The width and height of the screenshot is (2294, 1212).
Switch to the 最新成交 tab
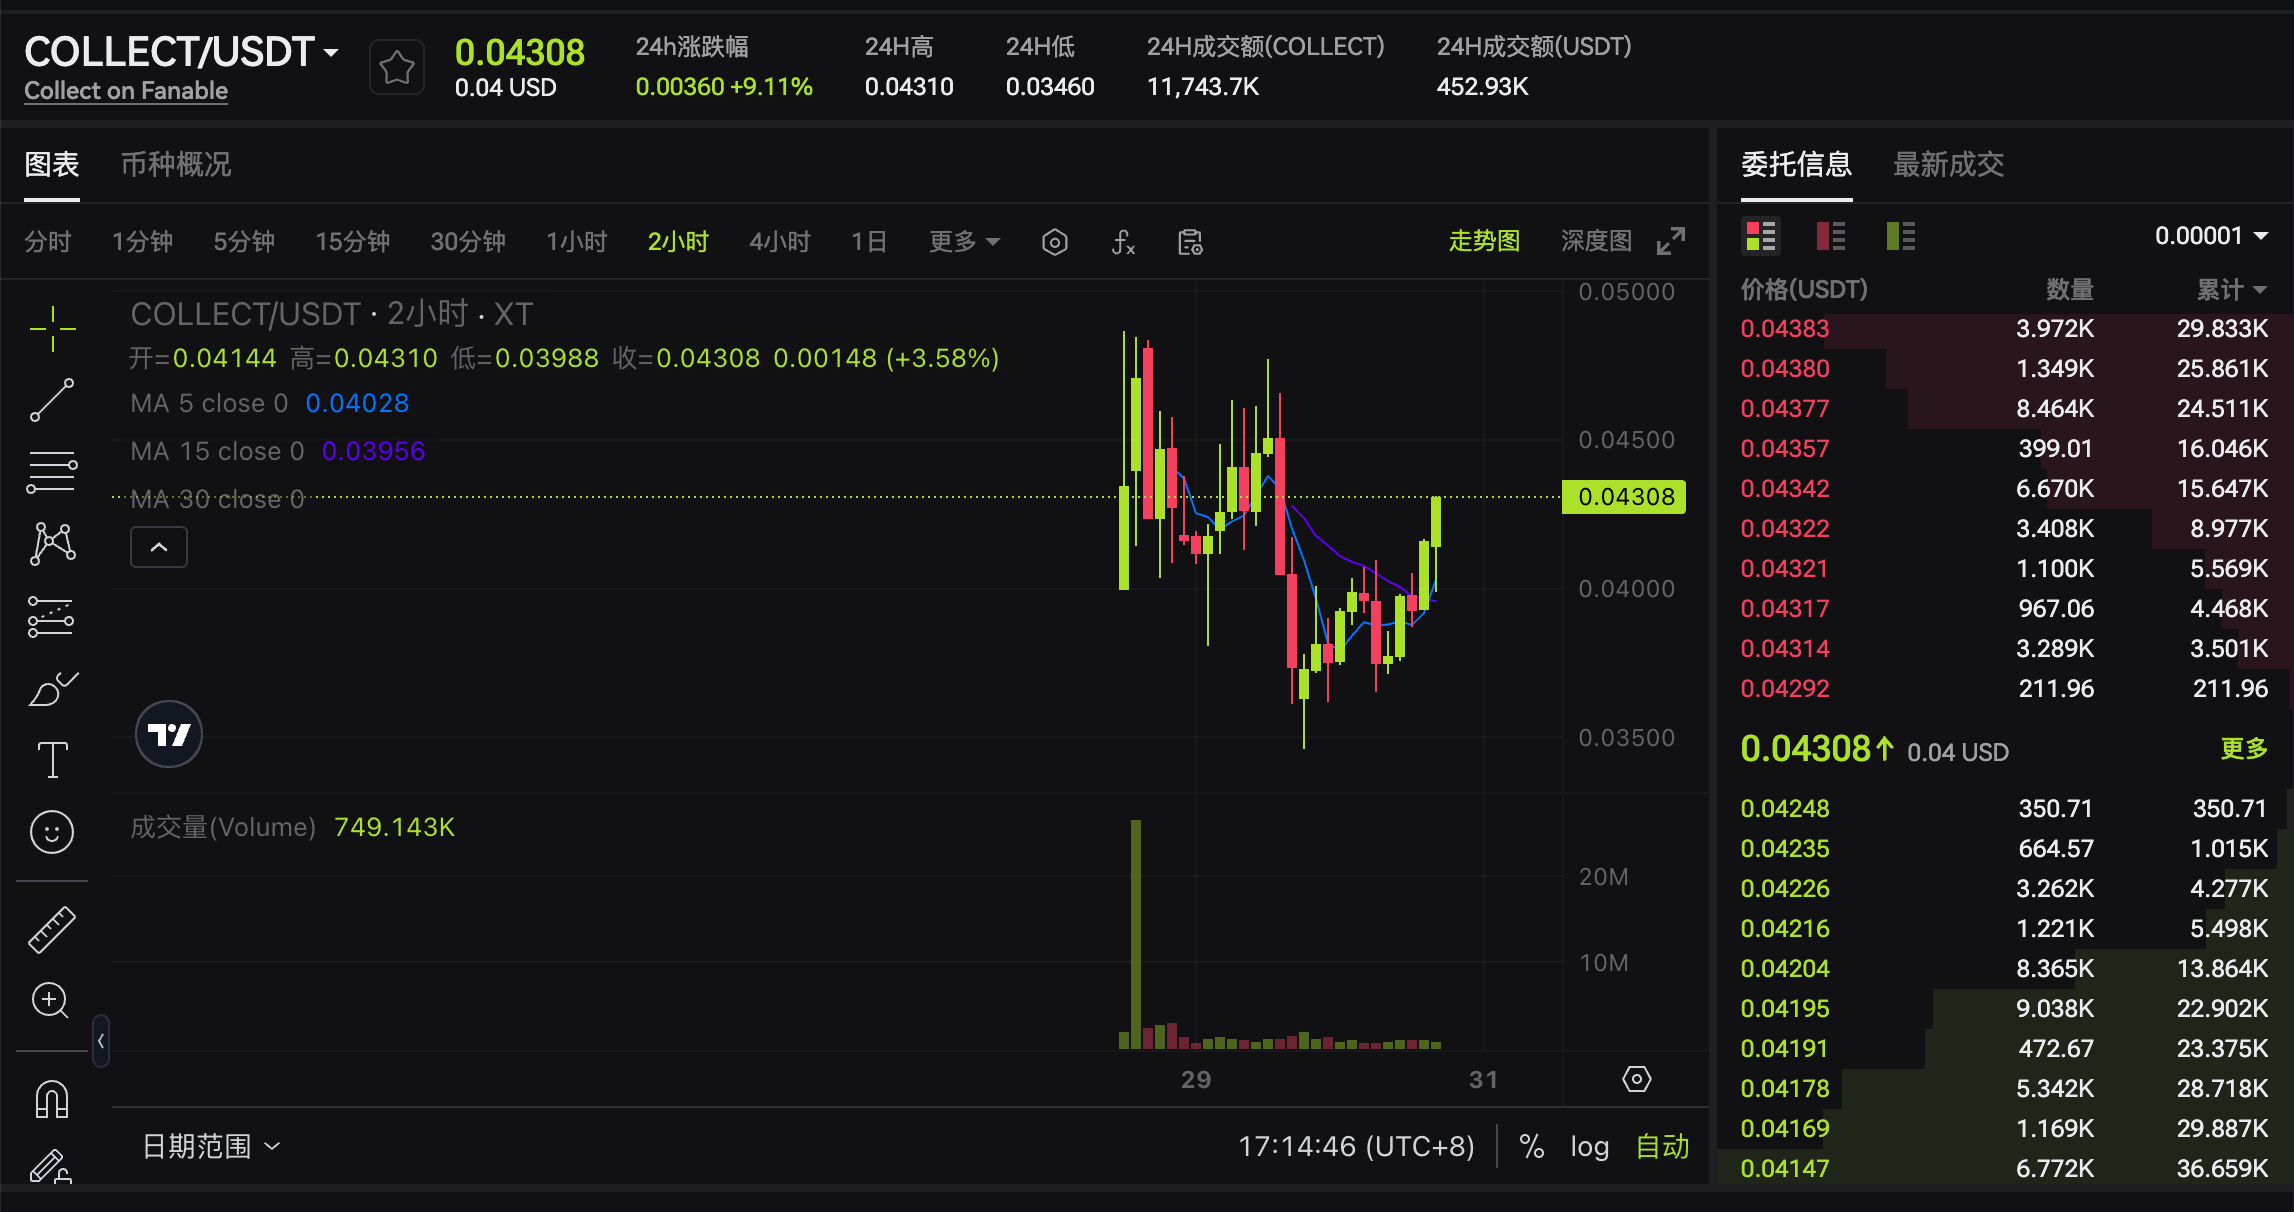click(1947, 164)
